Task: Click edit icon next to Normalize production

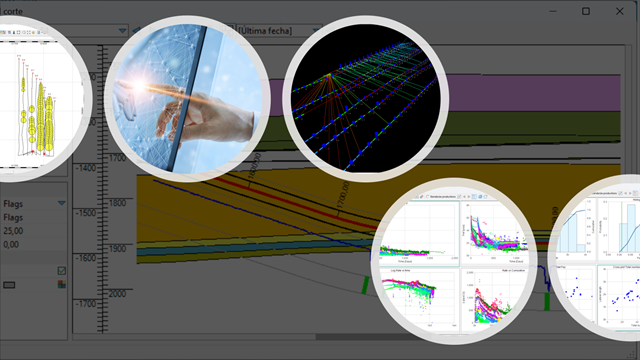Action: click(x=459, y=197)
